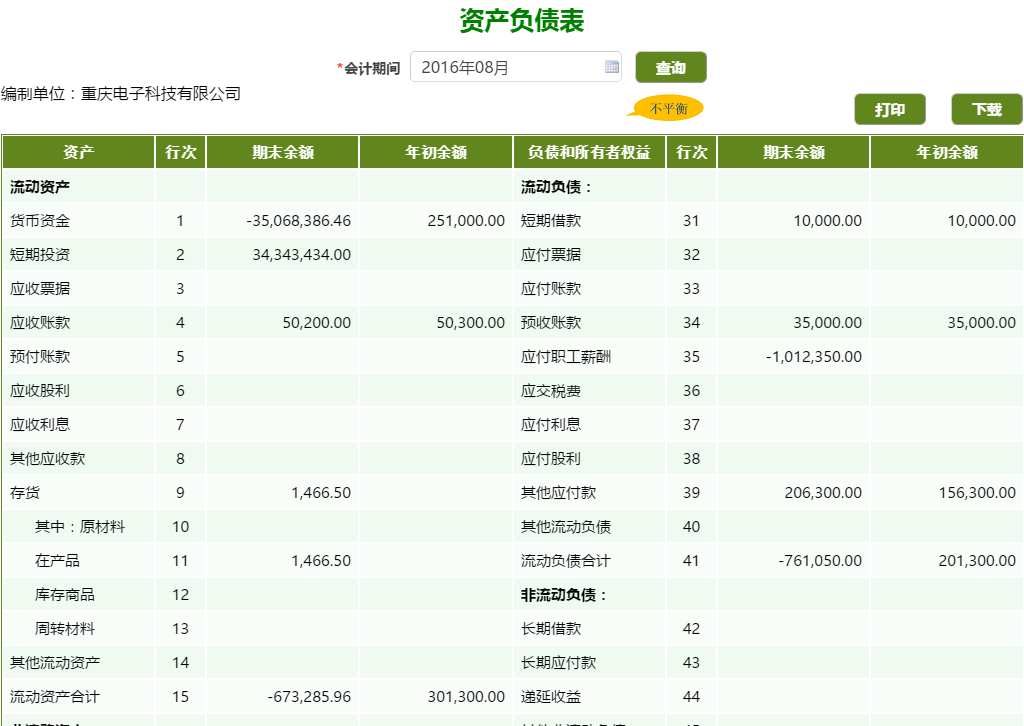Viewport: 1024px width, 726px height.
Task: Click 在产品 ending balance 1,466.50
Action: pos(321,560)
